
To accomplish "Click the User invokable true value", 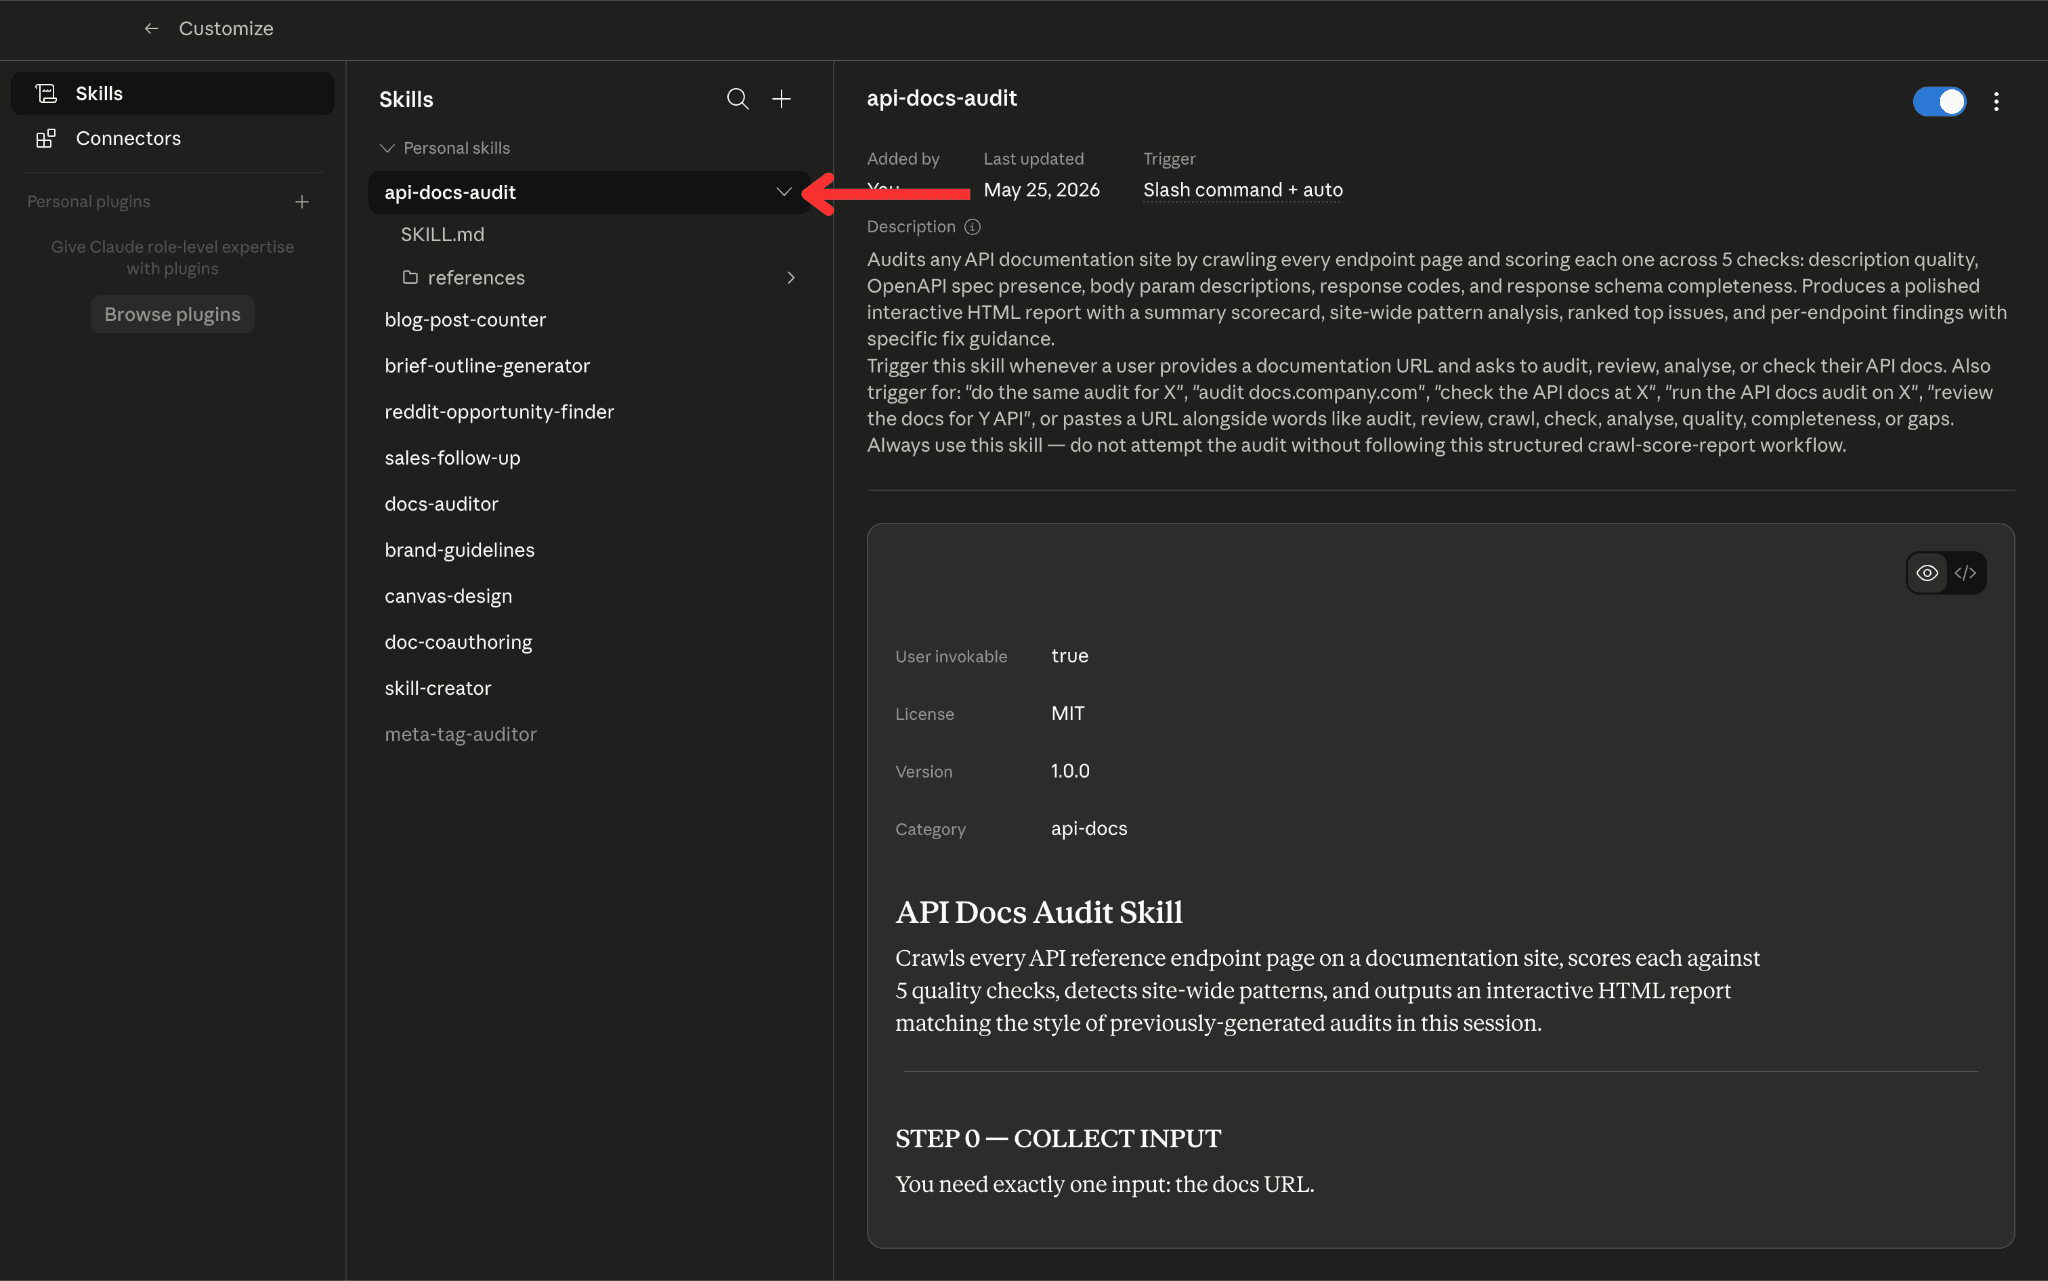I will tap(1069, 656).
